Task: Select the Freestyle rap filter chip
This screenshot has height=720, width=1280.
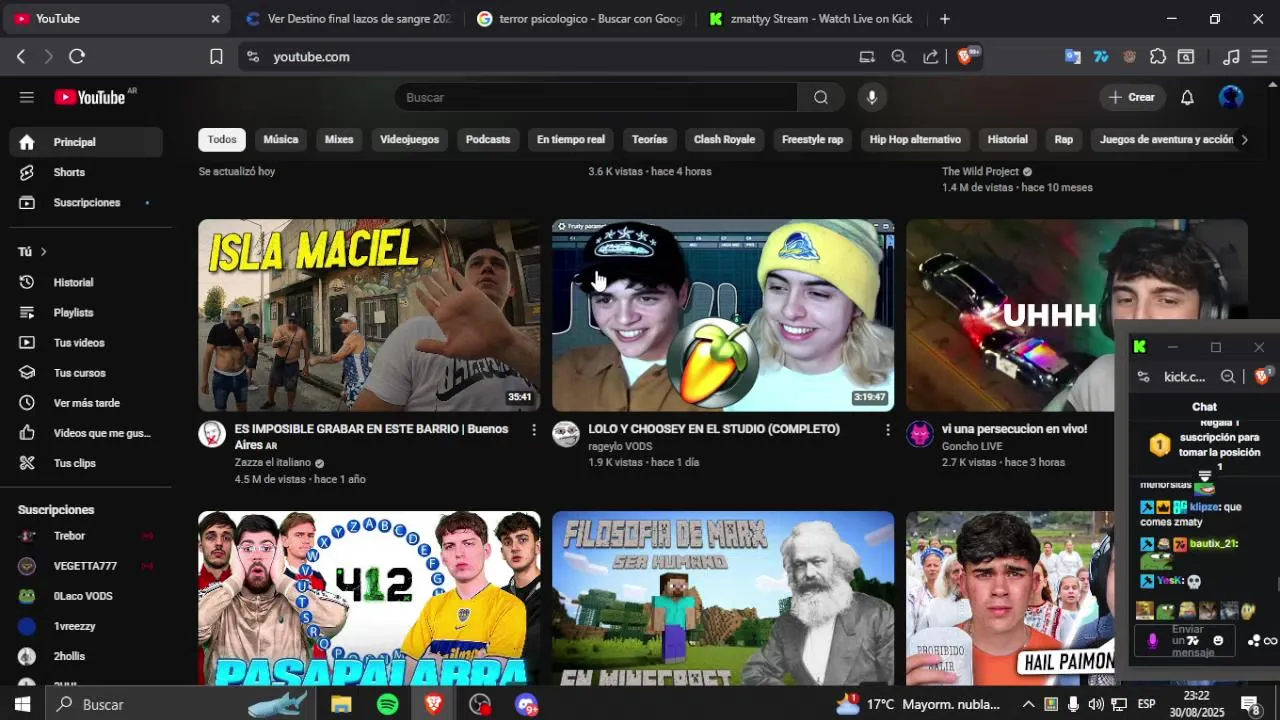Action: pyautogui.click(x=812, y=139)
